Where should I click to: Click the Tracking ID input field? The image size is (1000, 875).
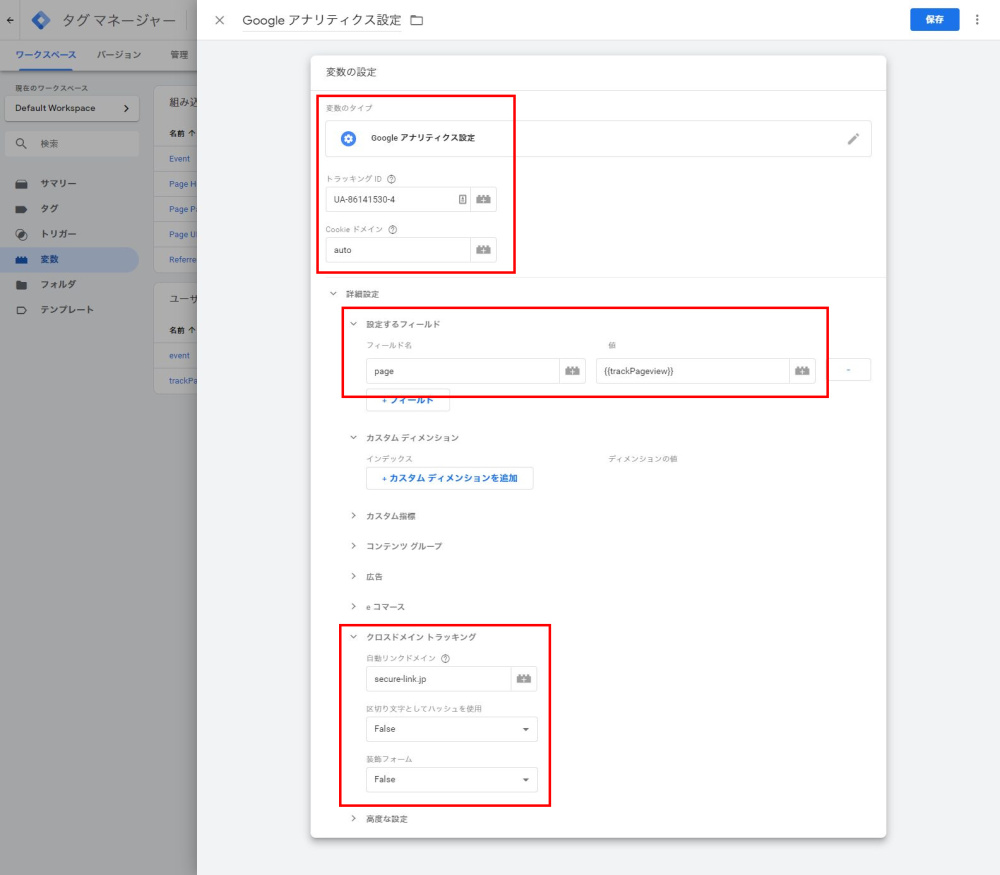tap(394, 199)
